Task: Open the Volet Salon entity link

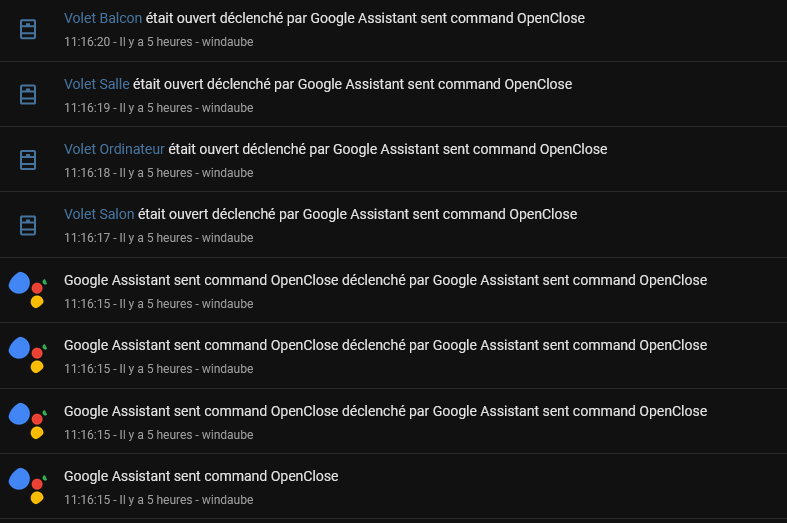Action: (99, 214)
